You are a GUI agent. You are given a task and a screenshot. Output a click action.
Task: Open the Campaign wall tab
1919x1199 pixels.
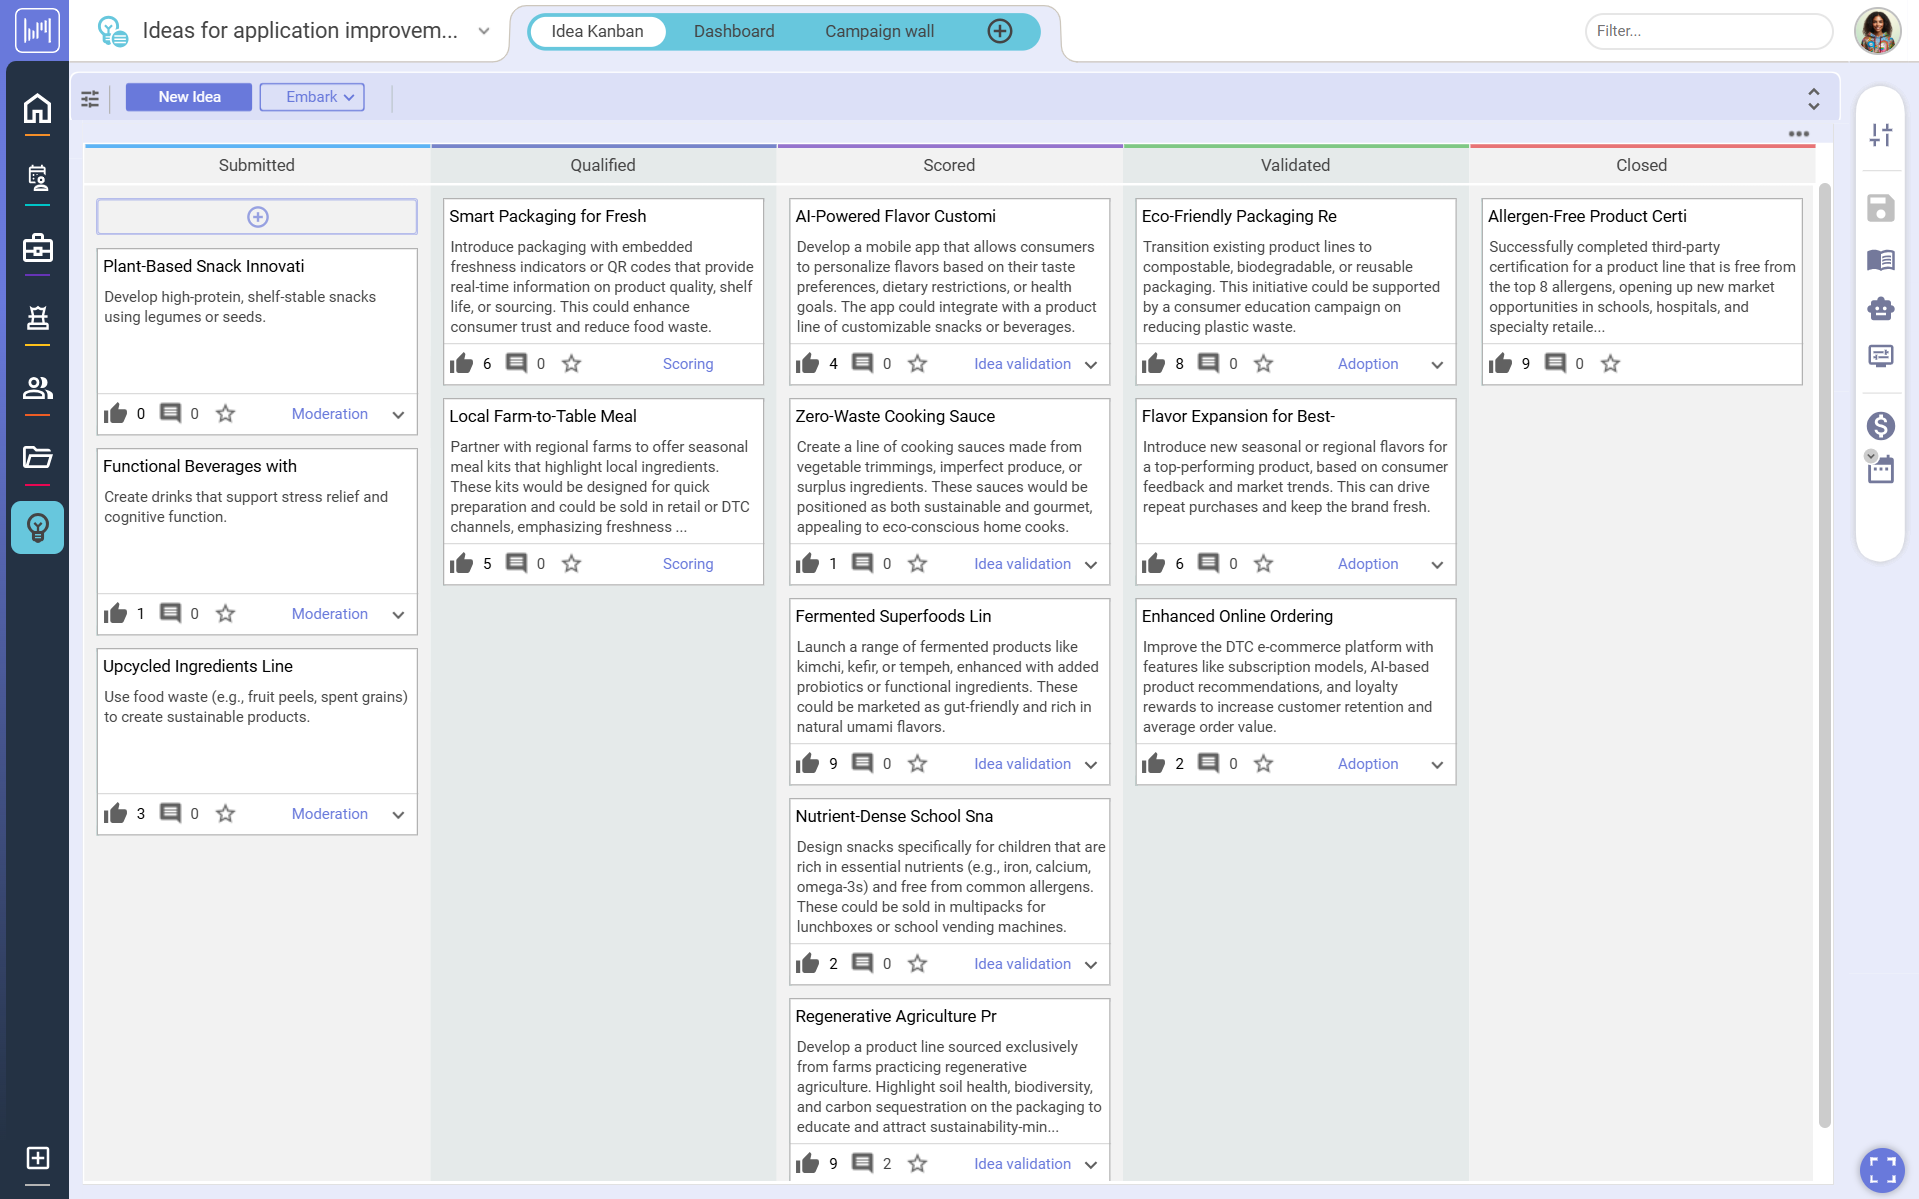pyautogui.click(x=878, y=31)
